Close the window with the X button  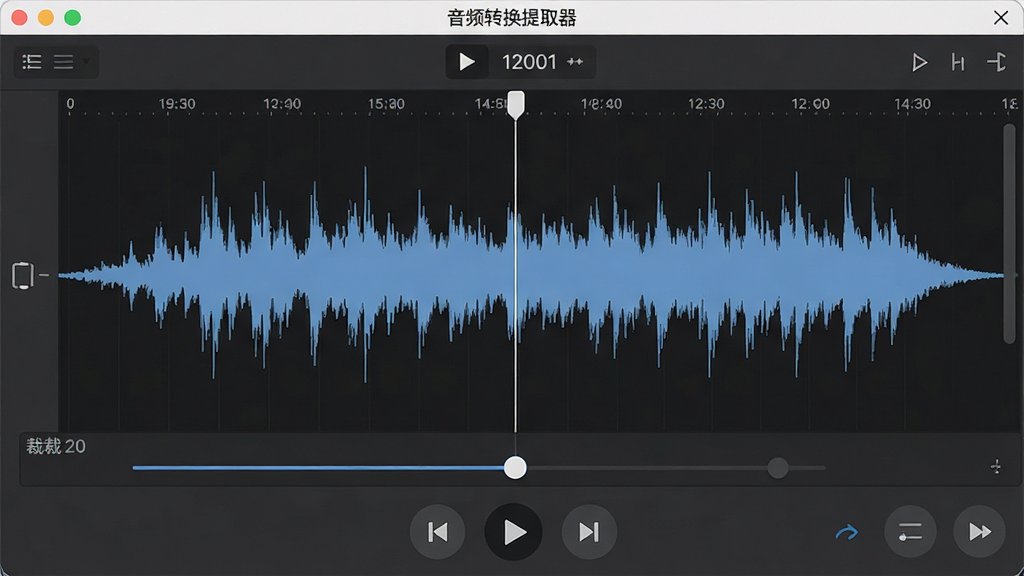1001,18
